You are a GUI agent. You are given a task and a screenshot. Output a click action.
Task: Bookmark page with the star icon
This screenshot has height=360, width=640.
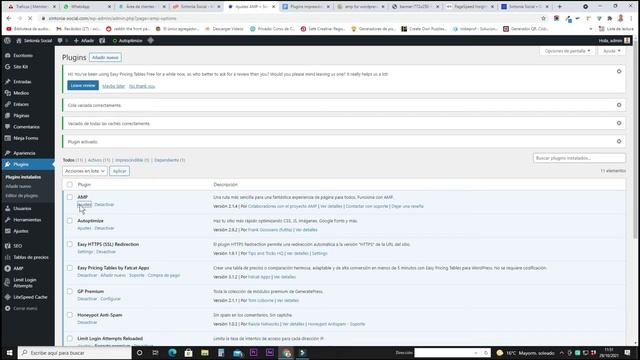[x=543, y=18]
